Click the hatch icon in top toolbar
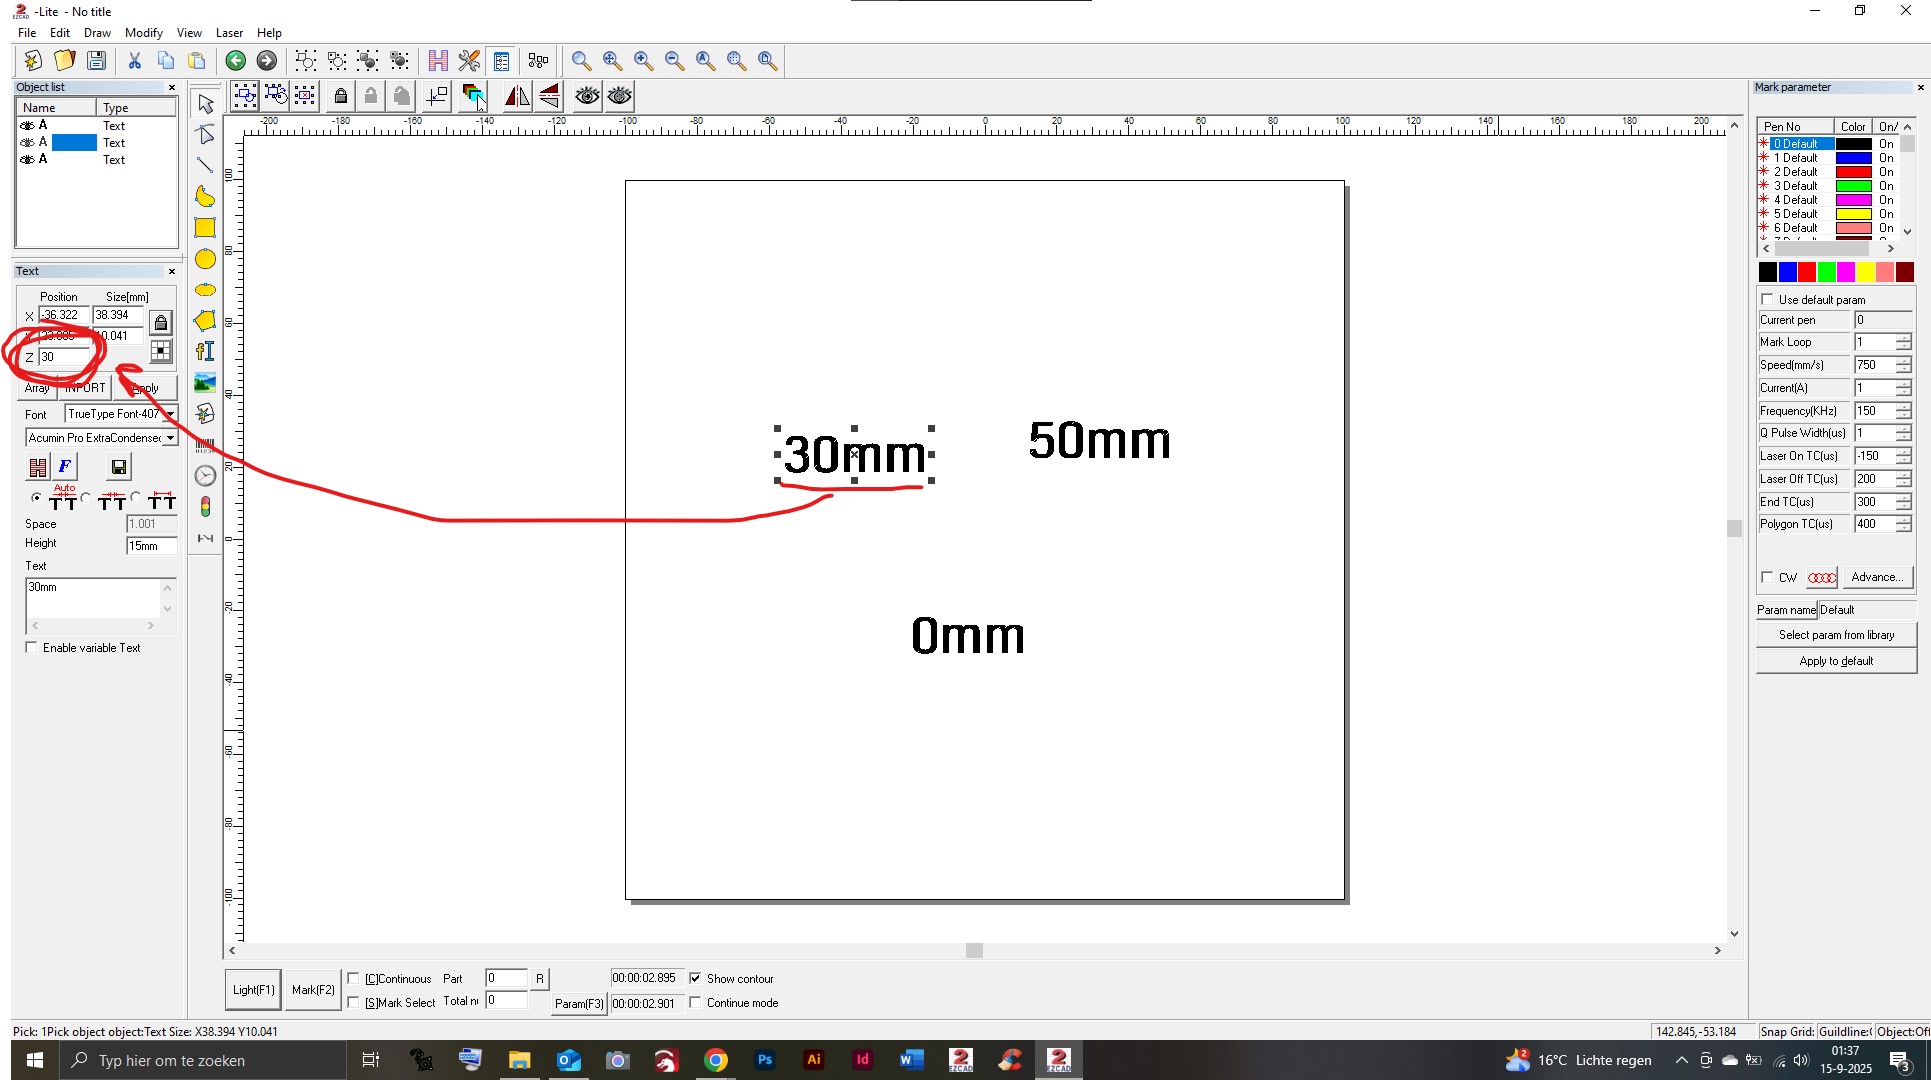Viewport: 1931px width, 1080px height. (x=438, y=61)
